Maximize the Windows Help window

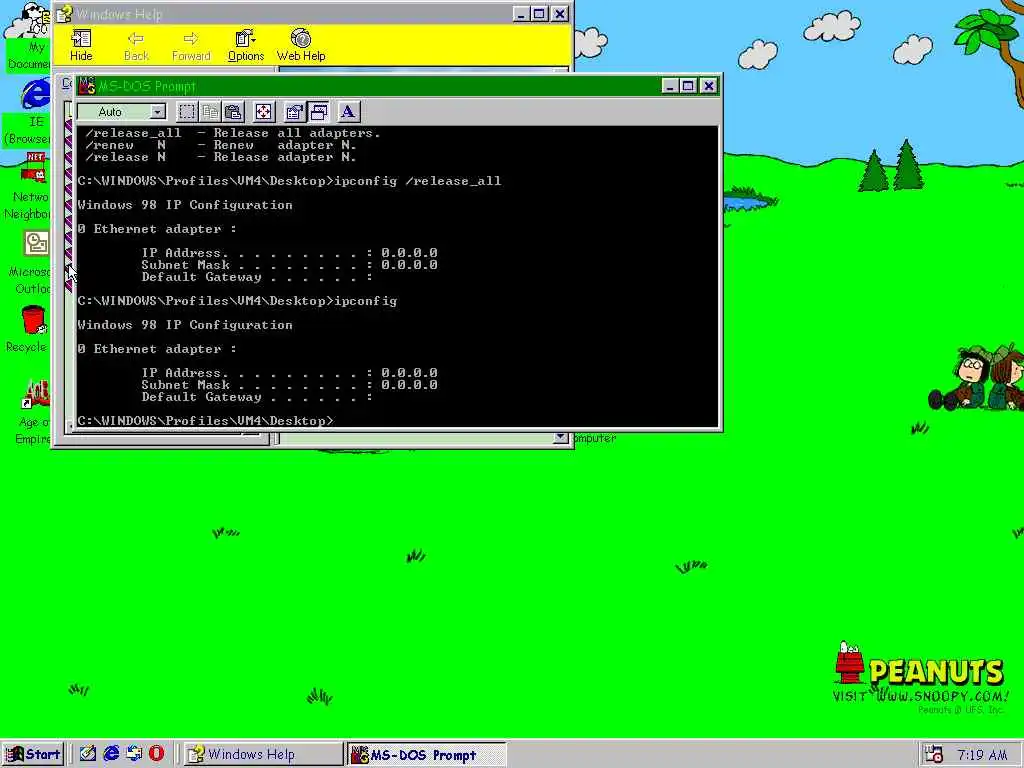[x=539, y=14]
